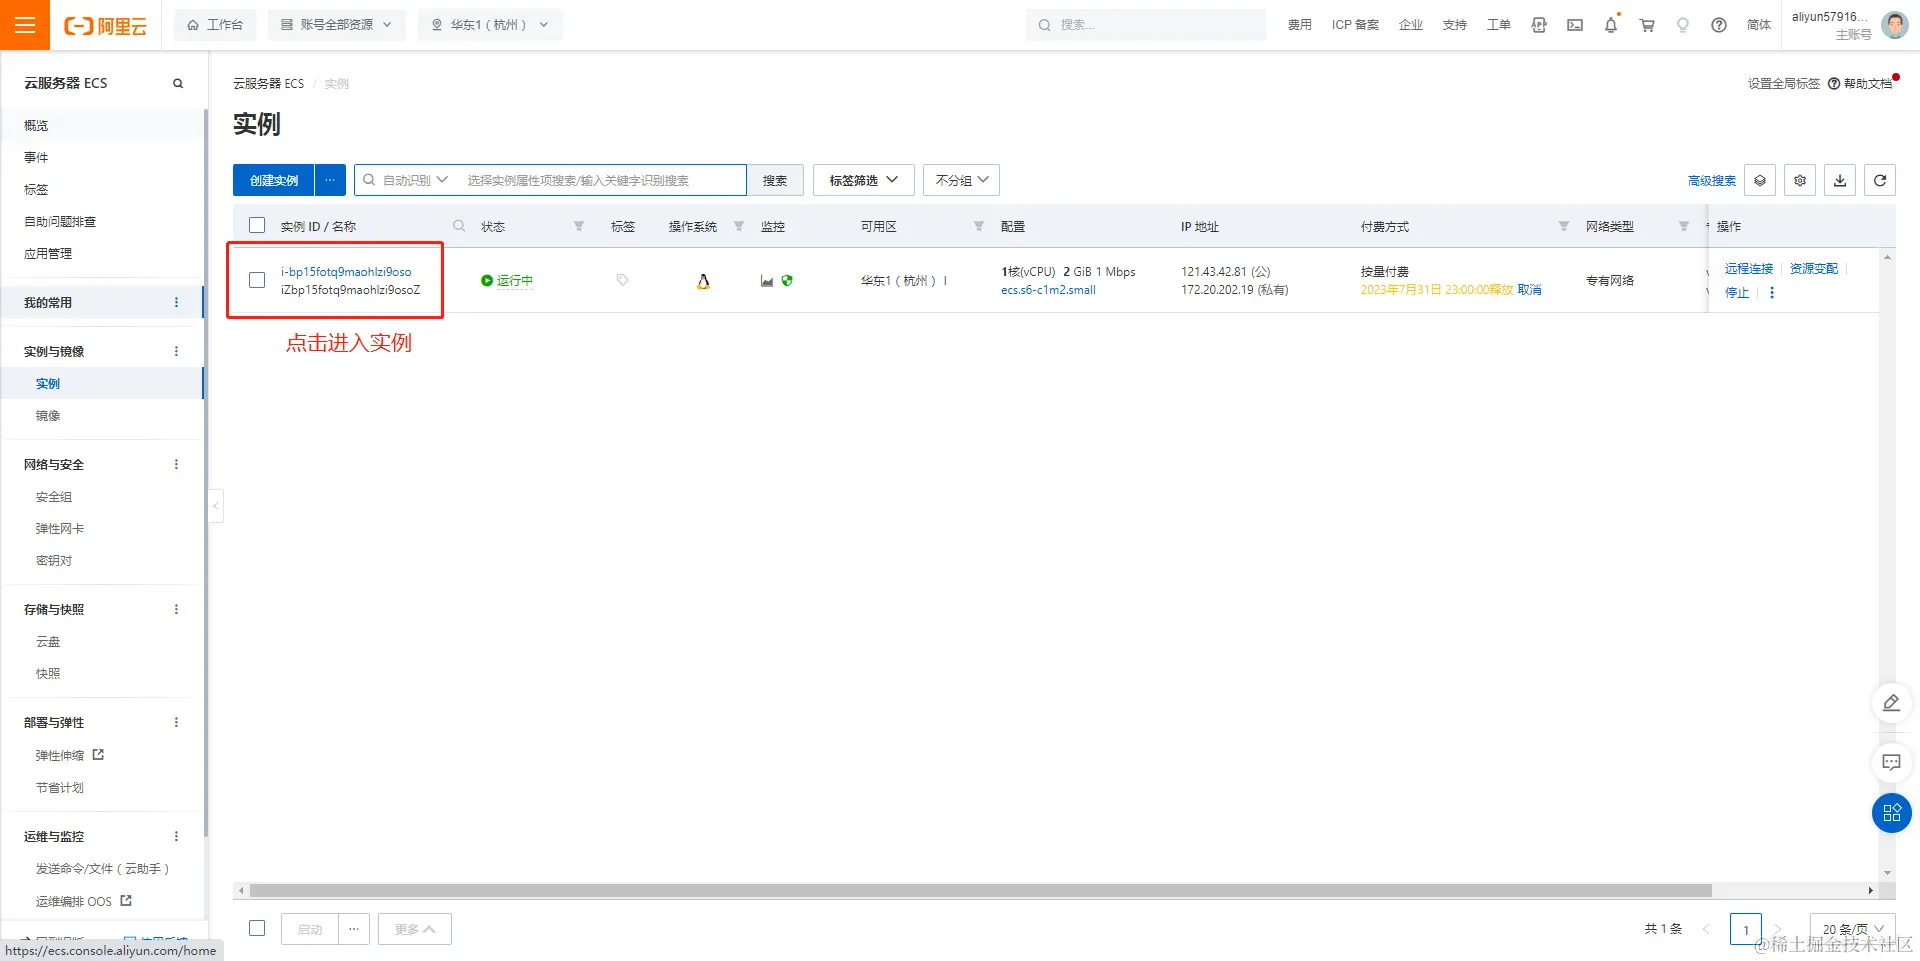Open the help question mark icon
Viewport: 1920px width, 961px height.
[x=1719, y=25]
